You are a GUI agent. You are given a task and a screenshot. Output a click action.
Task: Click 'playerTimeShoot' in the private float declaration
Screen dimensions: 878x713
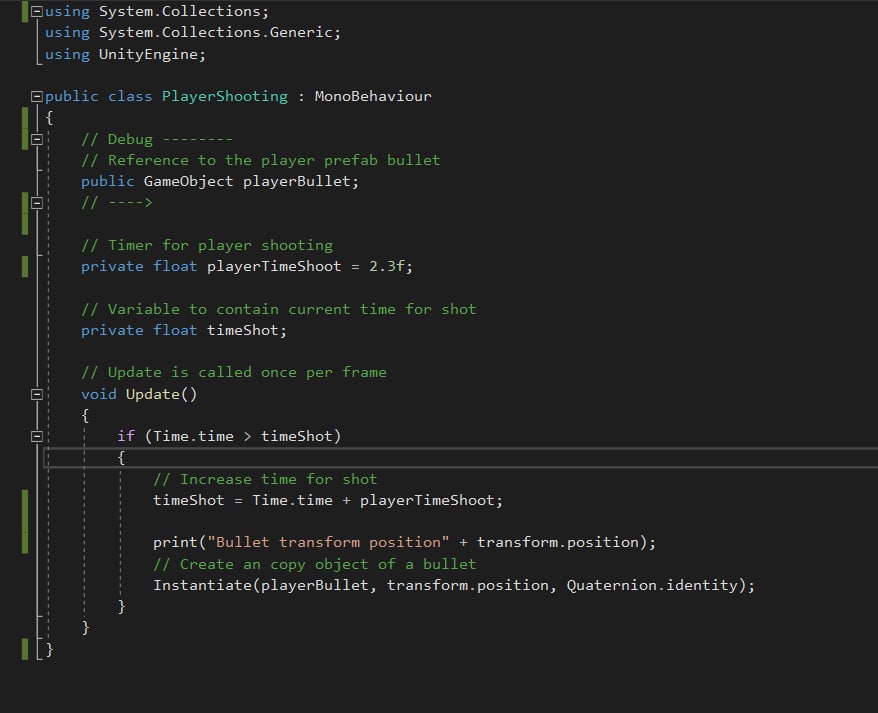274,266
